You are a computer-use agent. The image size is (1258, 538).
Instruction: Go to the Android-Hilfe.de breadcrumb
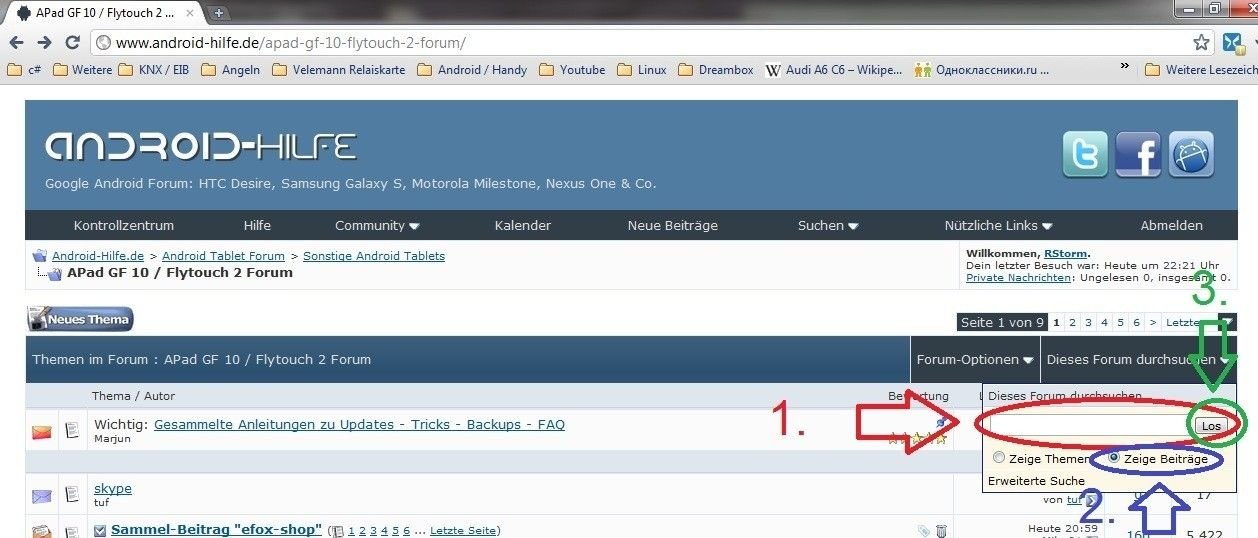coord(98,256)
